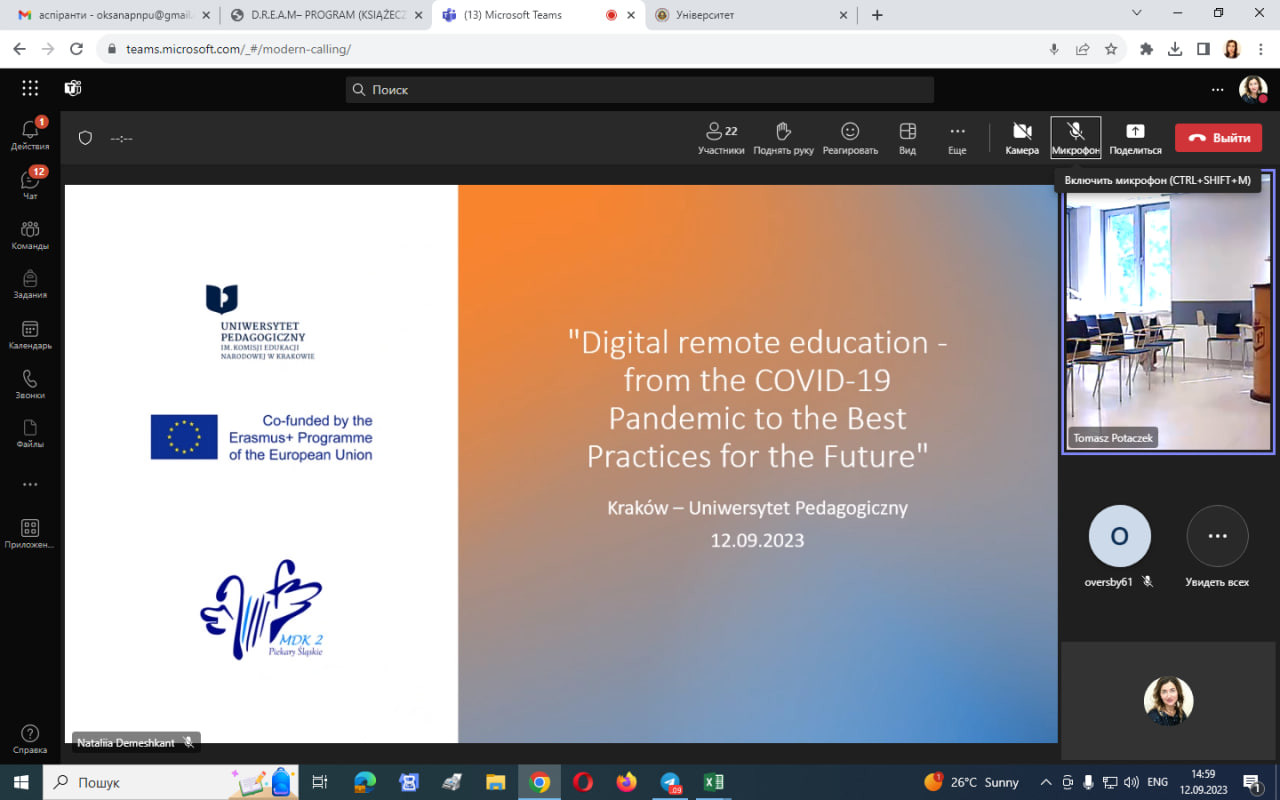Show hidden system tray icons
This screenshot has height=800, width=1280.
(x=1046, y=782)
